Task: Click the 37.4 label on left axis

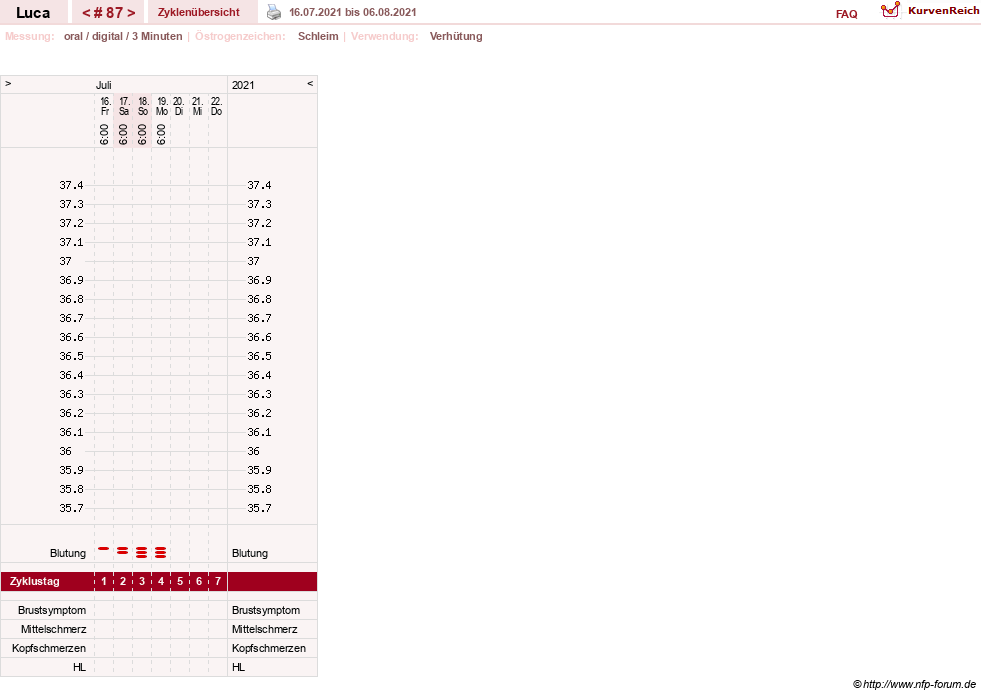Action: point(71,185)
